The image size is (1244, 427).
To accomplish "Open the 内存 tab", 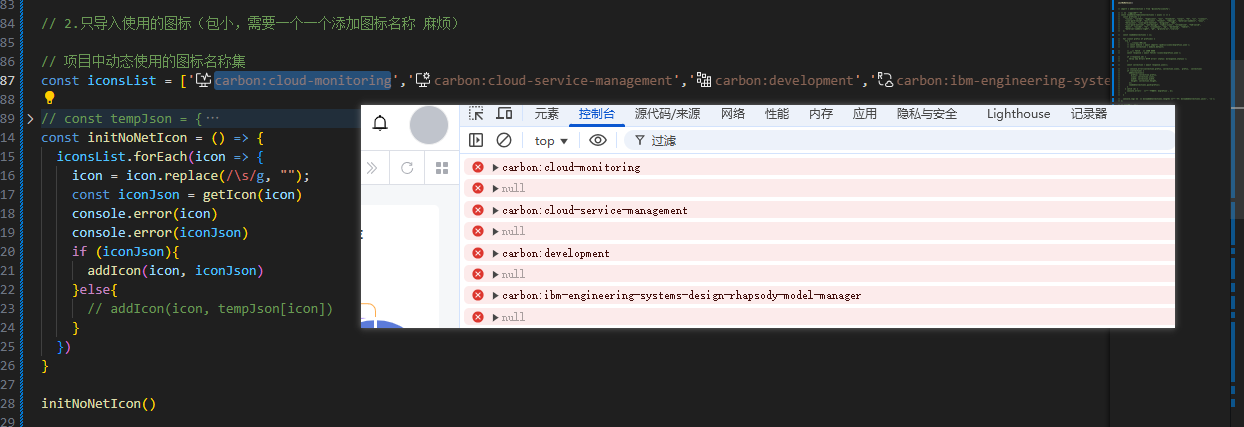I will pos(821,114).
